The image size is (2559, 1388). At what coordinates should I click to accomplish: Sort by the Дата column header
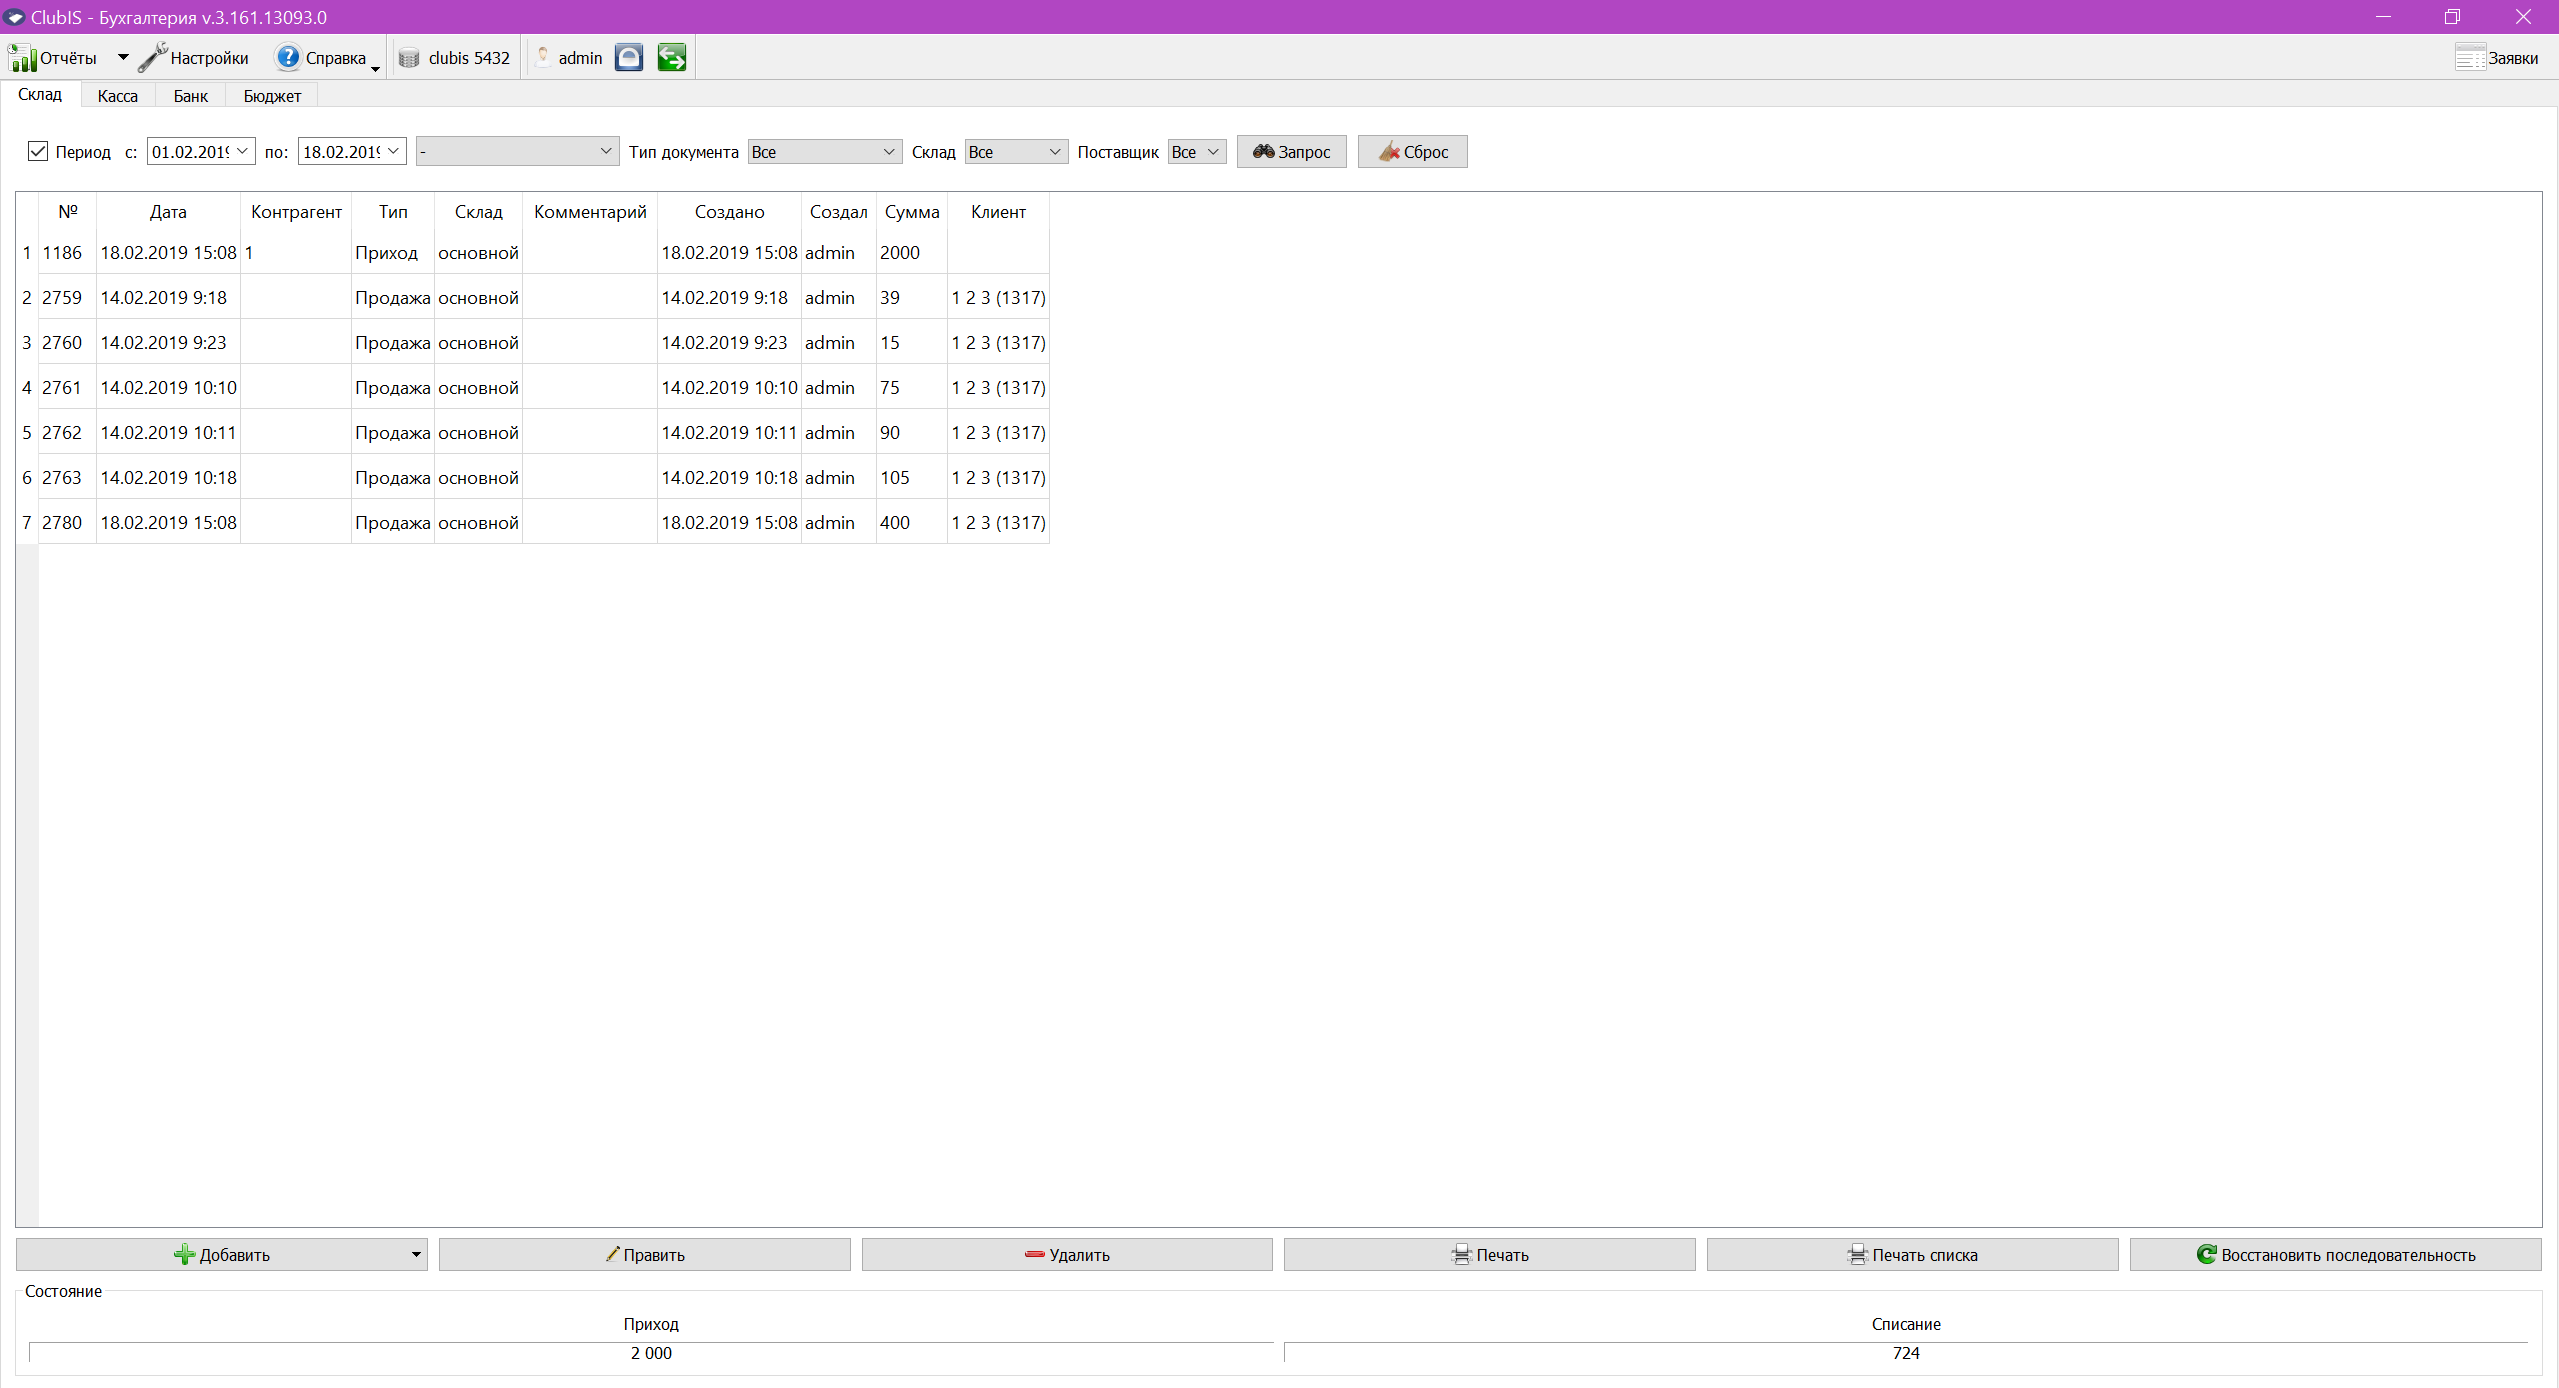click(168, 211)
